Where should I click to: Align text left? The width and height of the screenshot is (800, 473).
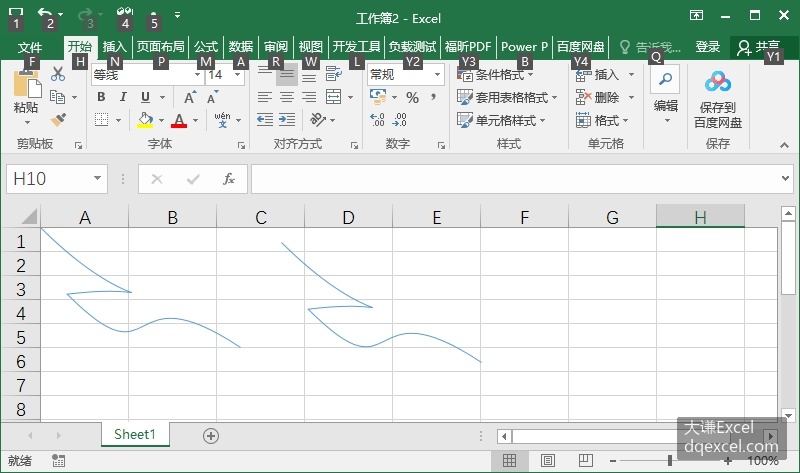tap(265, 97)
